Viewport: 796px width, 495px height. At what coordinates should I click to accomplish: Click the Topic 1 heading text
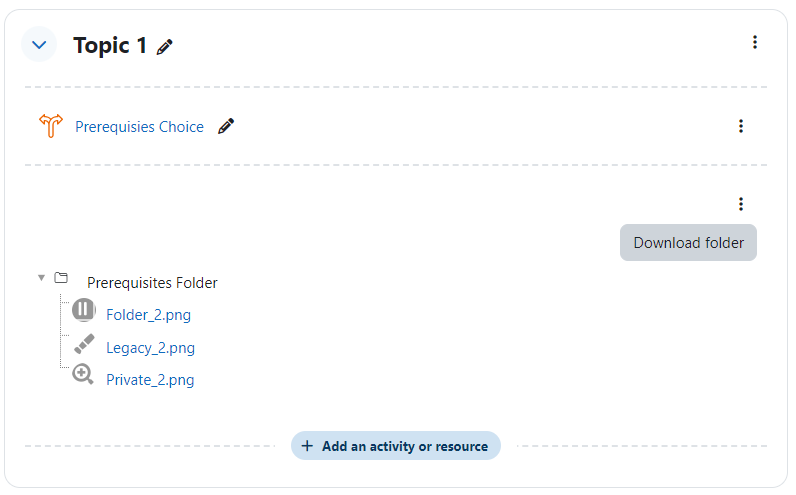point(110,45)
